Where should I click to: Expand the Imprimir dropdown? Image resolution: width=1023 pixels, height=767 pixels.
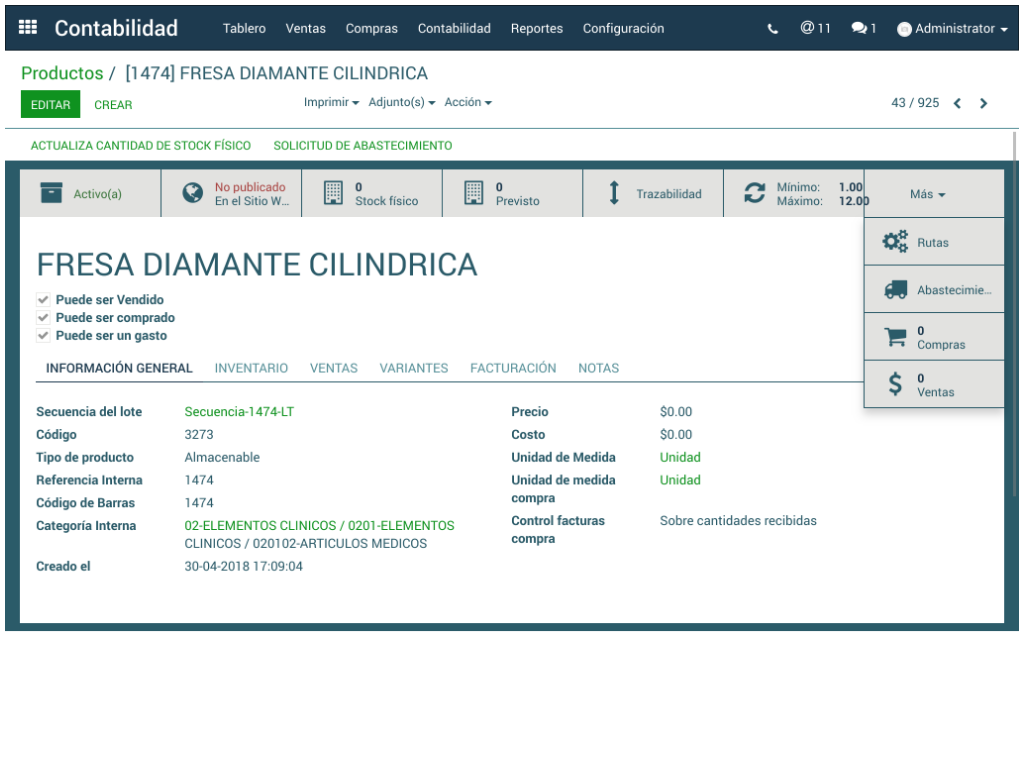(x=331, y=102)
